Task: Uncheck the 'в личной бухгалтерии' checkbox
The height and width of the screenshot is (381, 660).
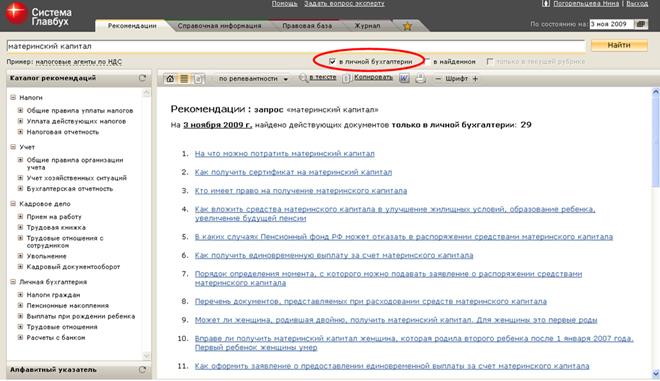Action: 332,61
